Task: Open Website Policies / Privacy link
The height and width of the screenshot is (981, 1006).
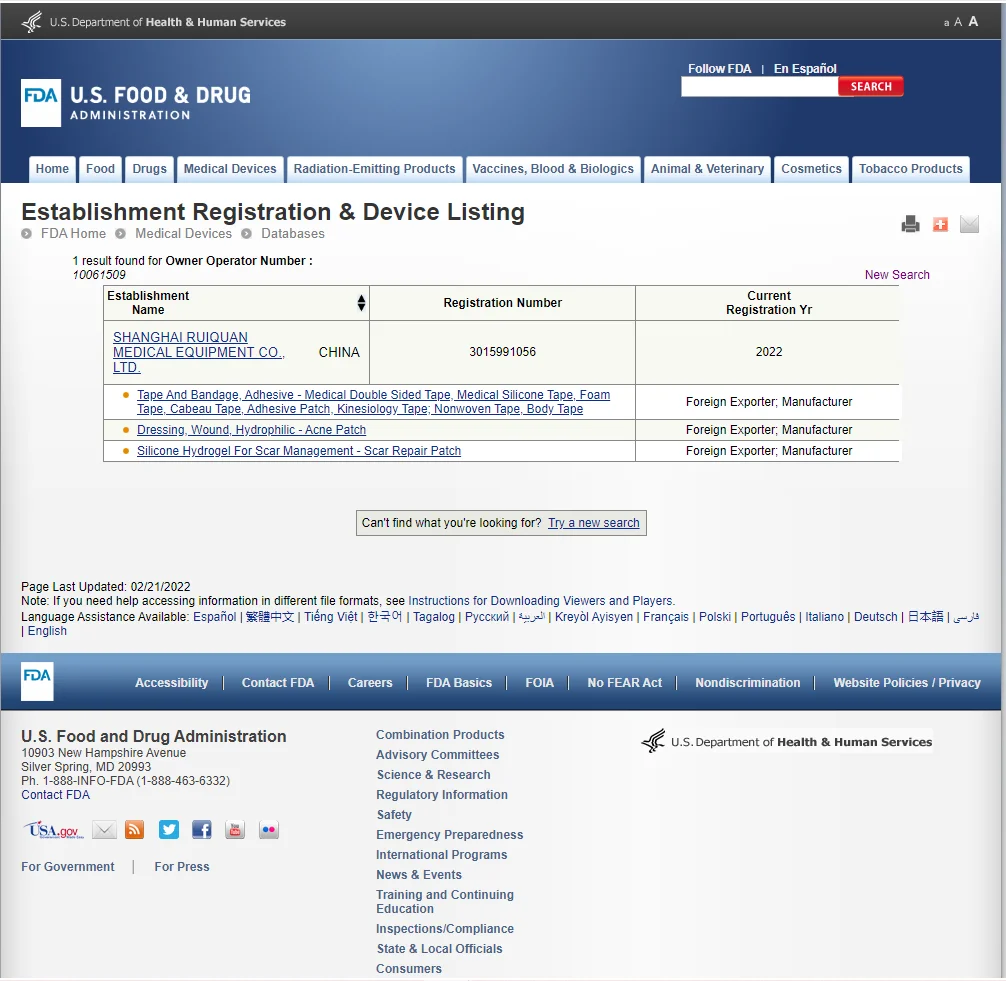Action: [907, 683]
